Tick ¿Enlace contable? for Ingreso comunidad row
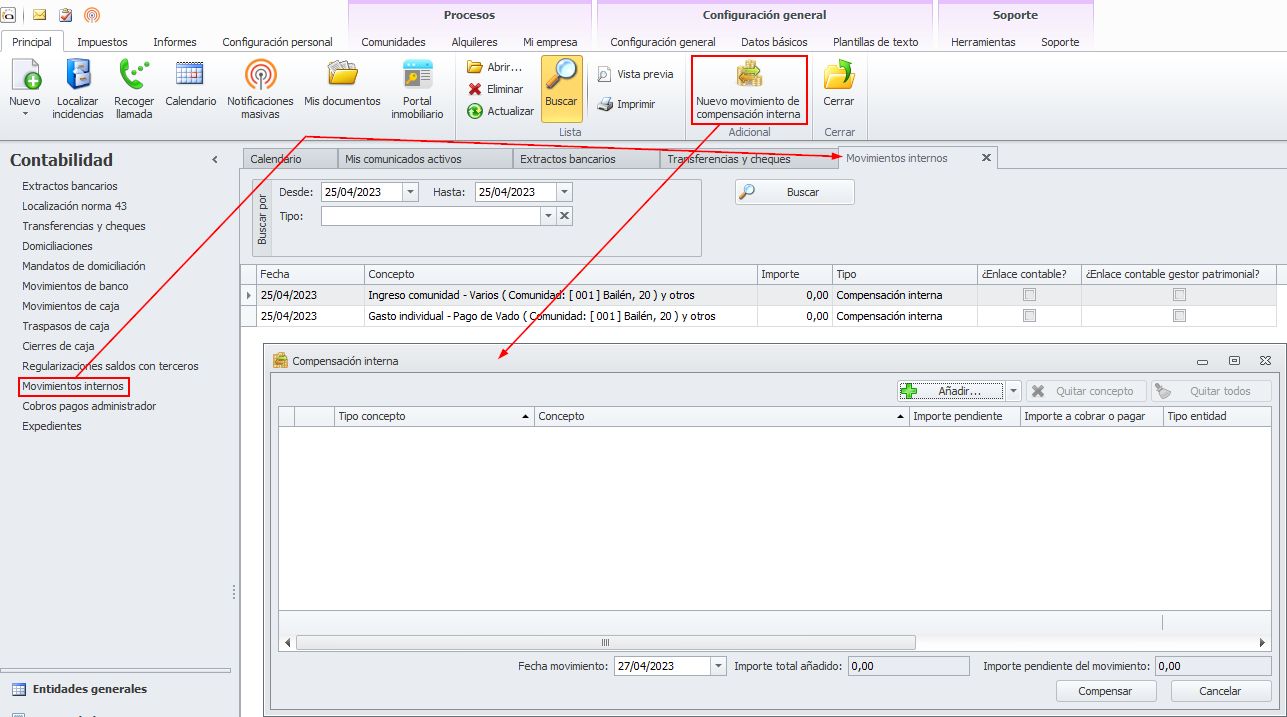This screenshot has height=717, width=1287. (1029, 295)
